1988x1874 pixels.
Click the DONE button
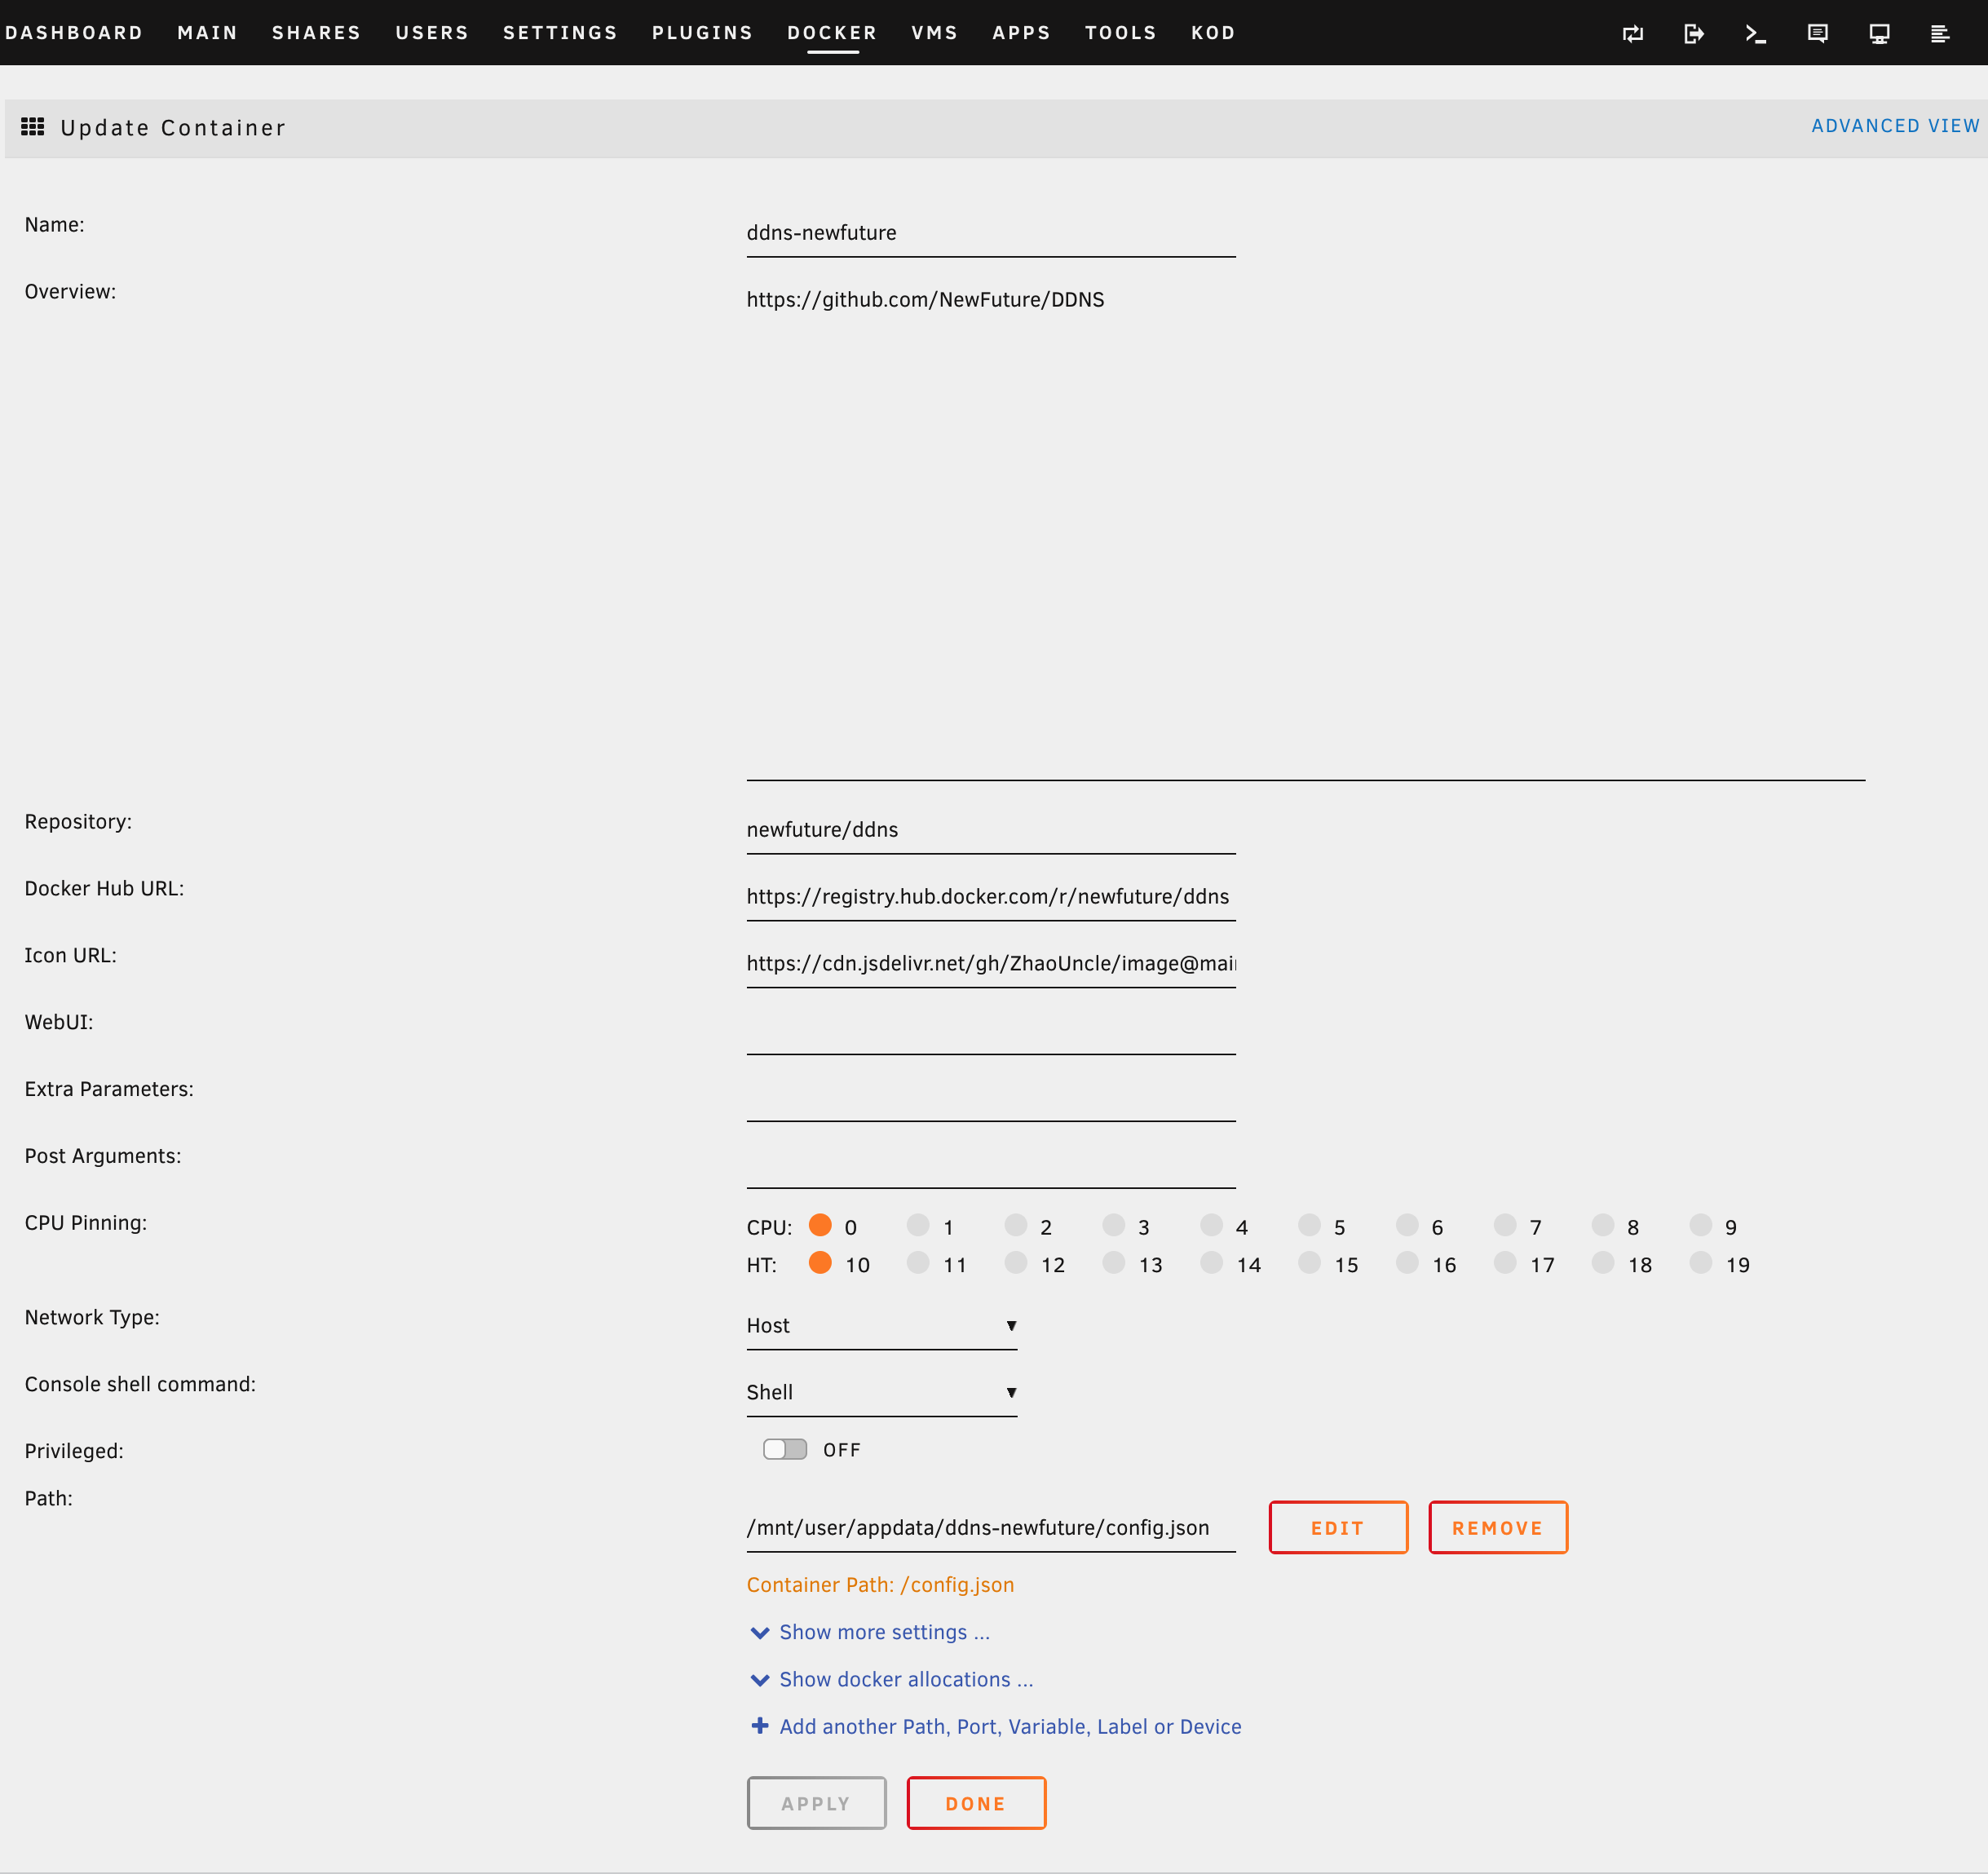pyautogui.click(x=975, y=1803)
